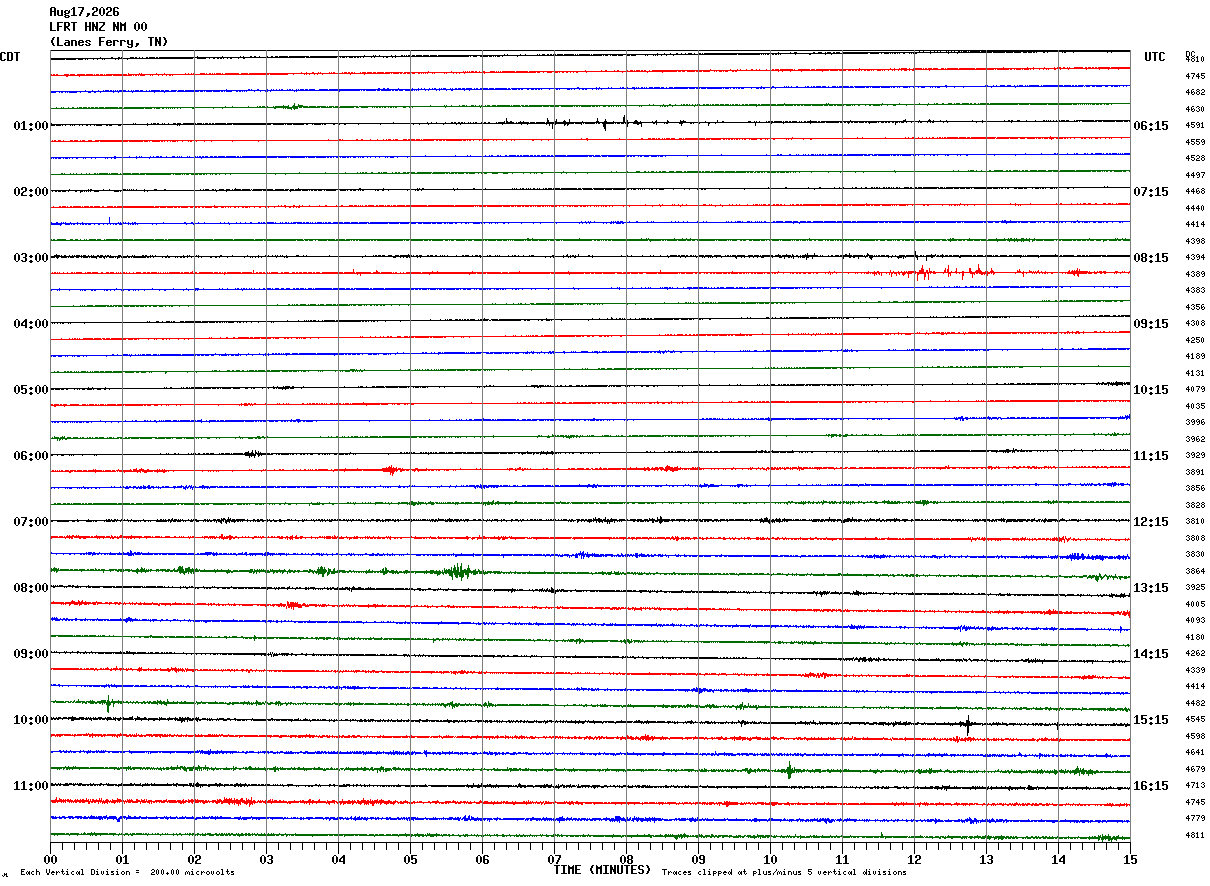Click the 01:00 CDT time label

pos(31,126)
